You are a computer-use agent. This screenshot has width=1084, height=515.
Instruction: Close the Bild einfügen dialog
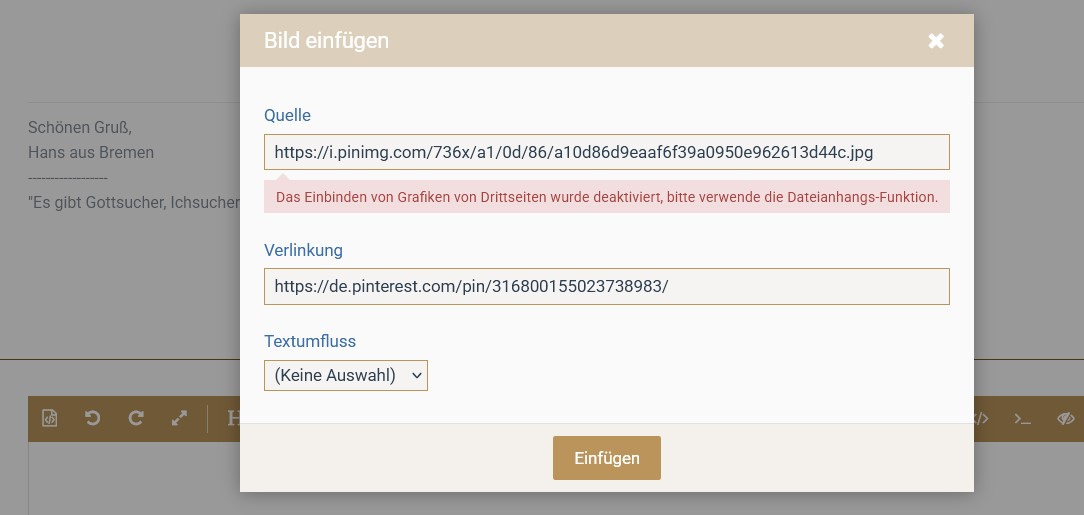(936, 41)
